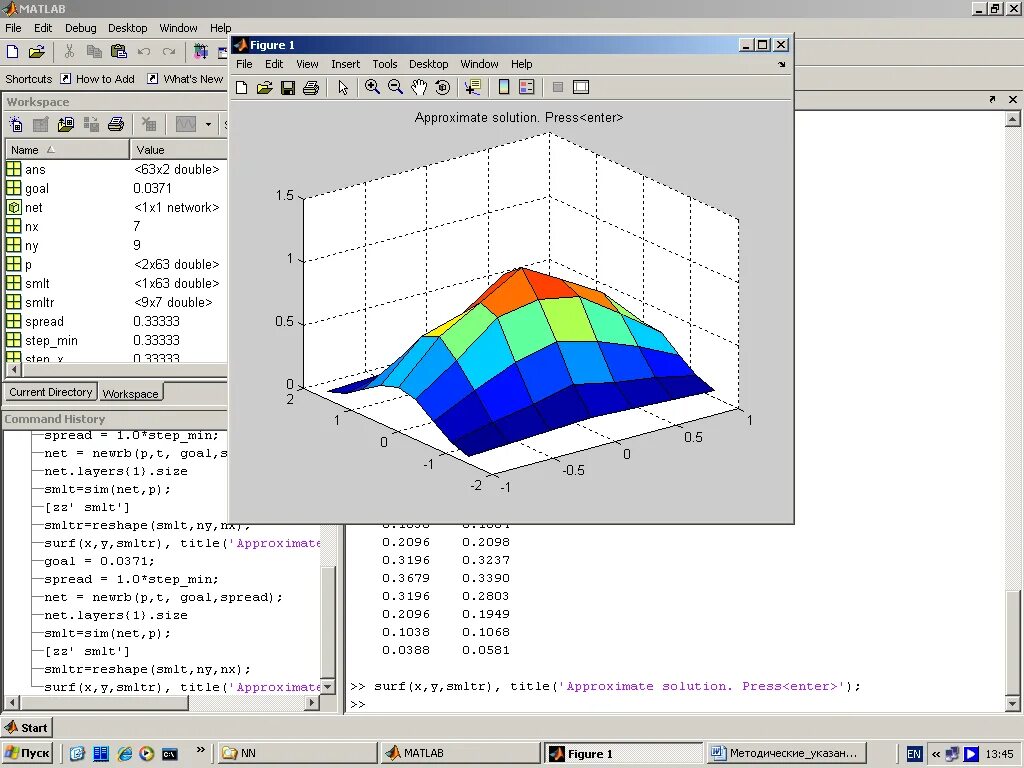Select the Edit Plot arrow tool
Viewport: 1024px width, 768px height.
(343, 88)
